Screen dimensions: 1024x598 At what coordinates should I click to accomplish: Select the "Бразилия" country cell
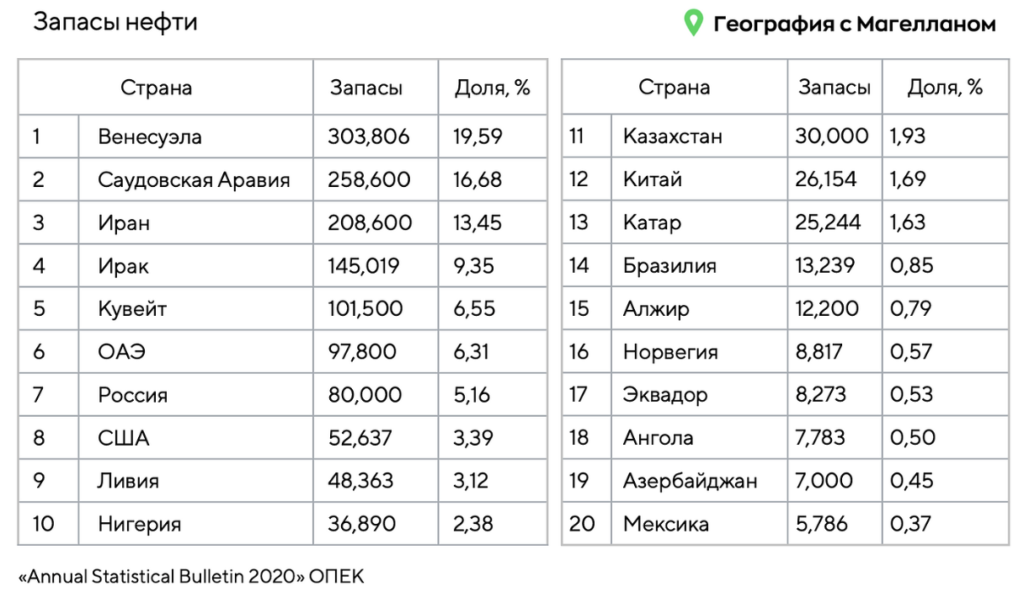tap(669, 266)
